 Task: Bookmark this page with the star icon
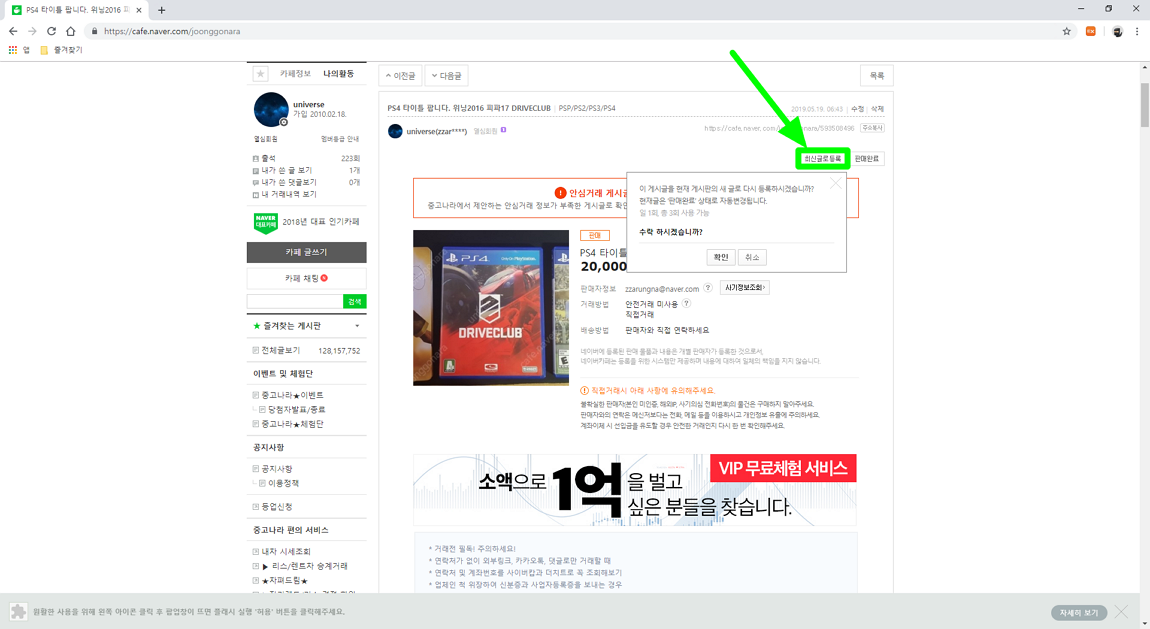[1066, 32]
